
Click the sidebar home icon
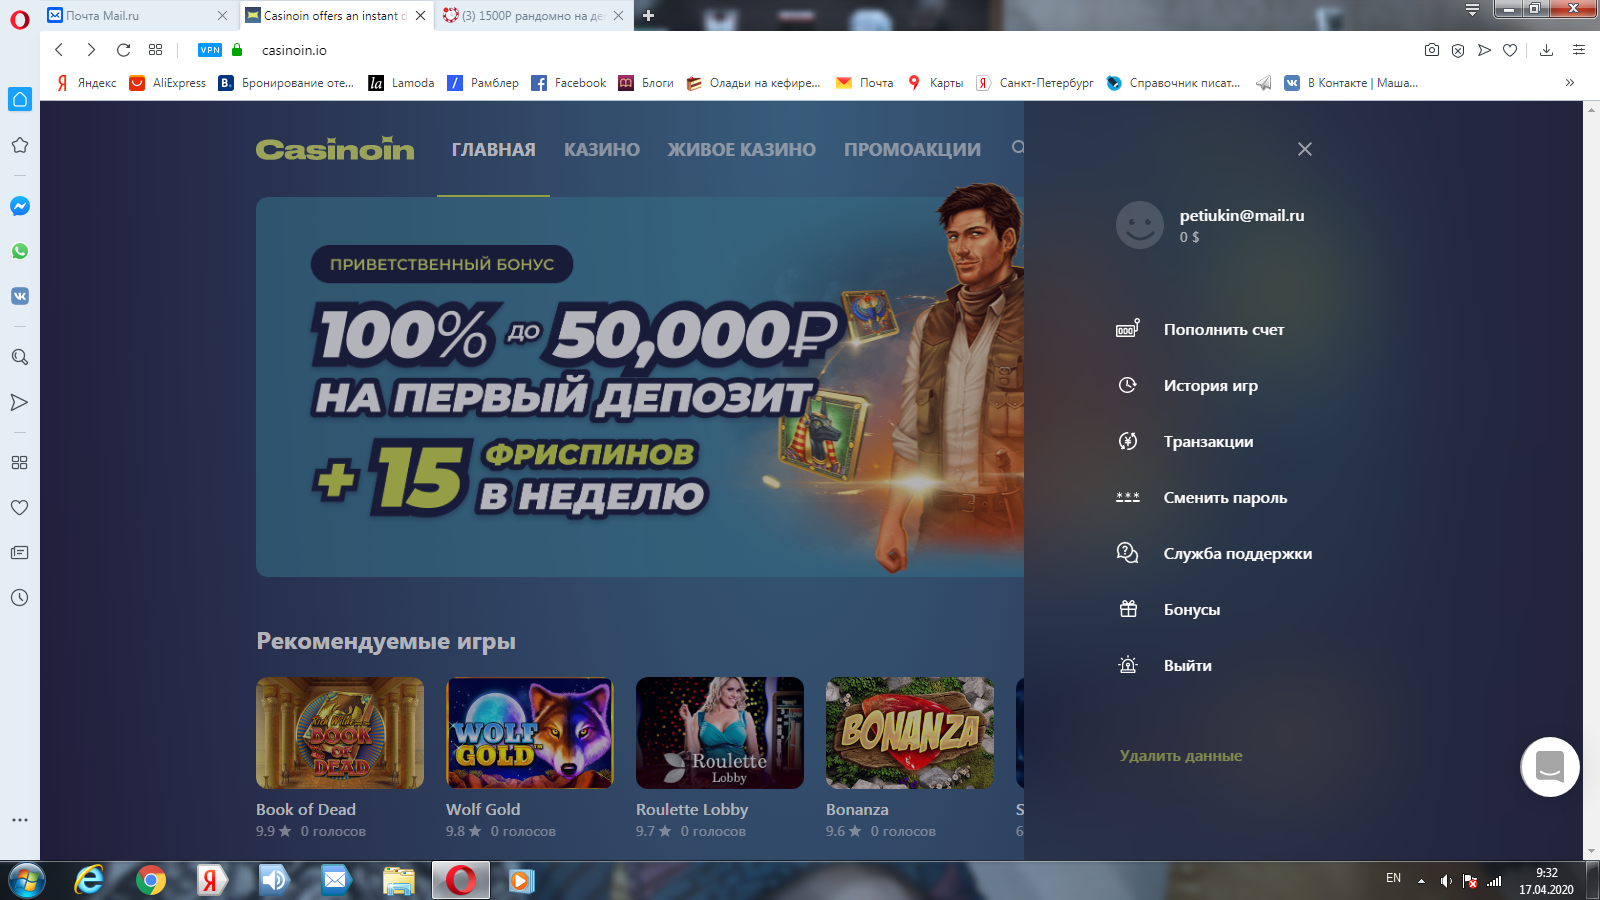click(x=19, y=99)
